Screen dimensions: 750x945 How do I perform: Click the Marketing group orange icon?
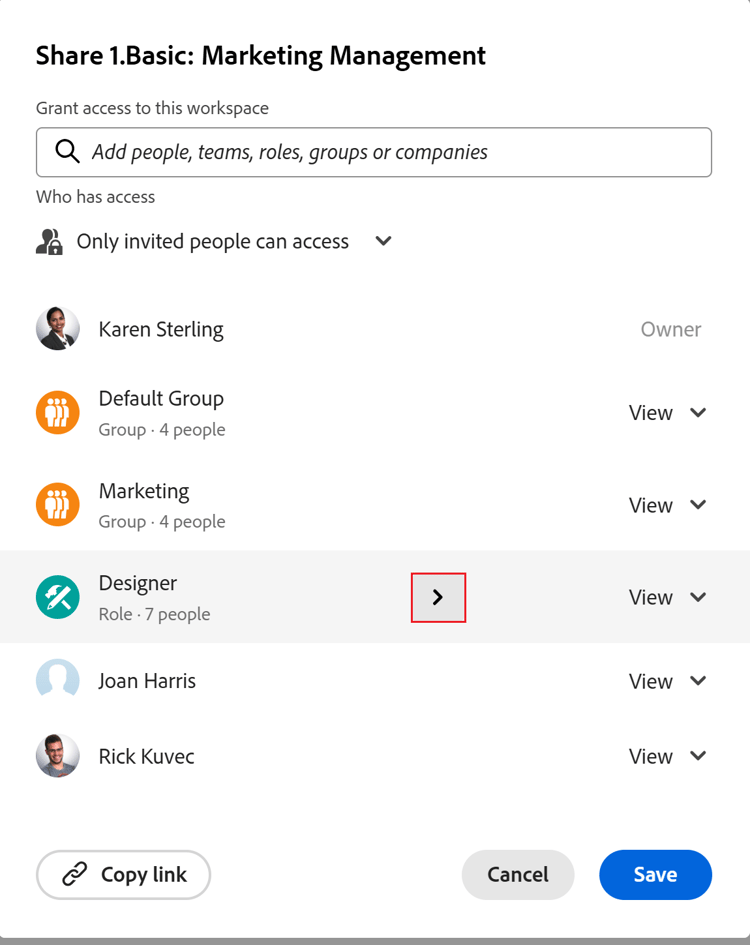tap(58, 504)
